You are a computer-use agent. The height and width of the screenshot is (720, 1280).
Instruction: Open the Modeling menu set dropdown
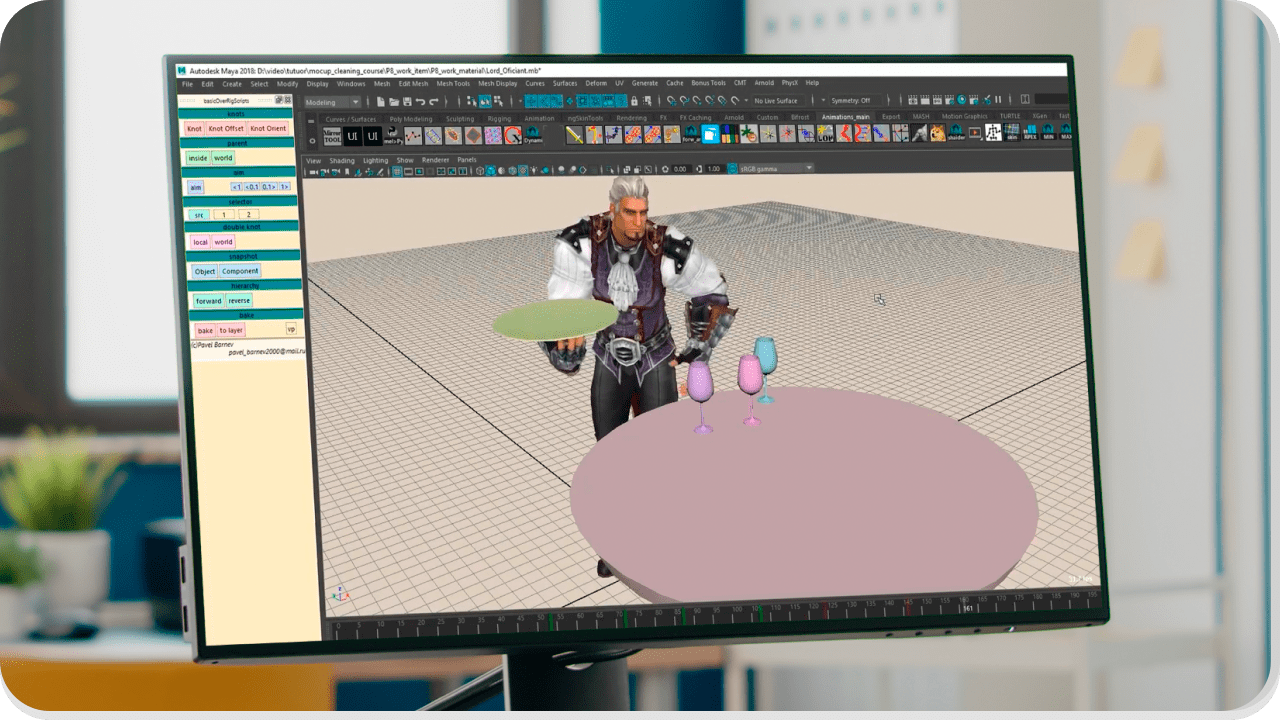pyautogui.click(x=333, y=102)
